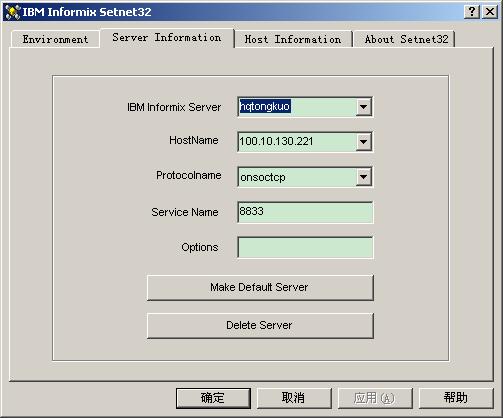
Task: Expand the Protocolname dropdown arrow
Action: pos(363,177)
